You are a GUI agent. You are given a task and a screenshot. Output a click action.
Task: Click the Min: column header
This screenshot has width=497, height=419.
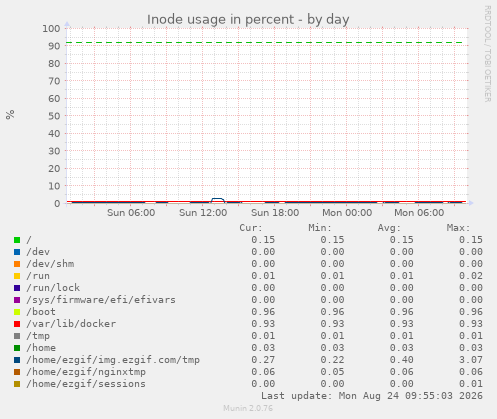[320, 228]
